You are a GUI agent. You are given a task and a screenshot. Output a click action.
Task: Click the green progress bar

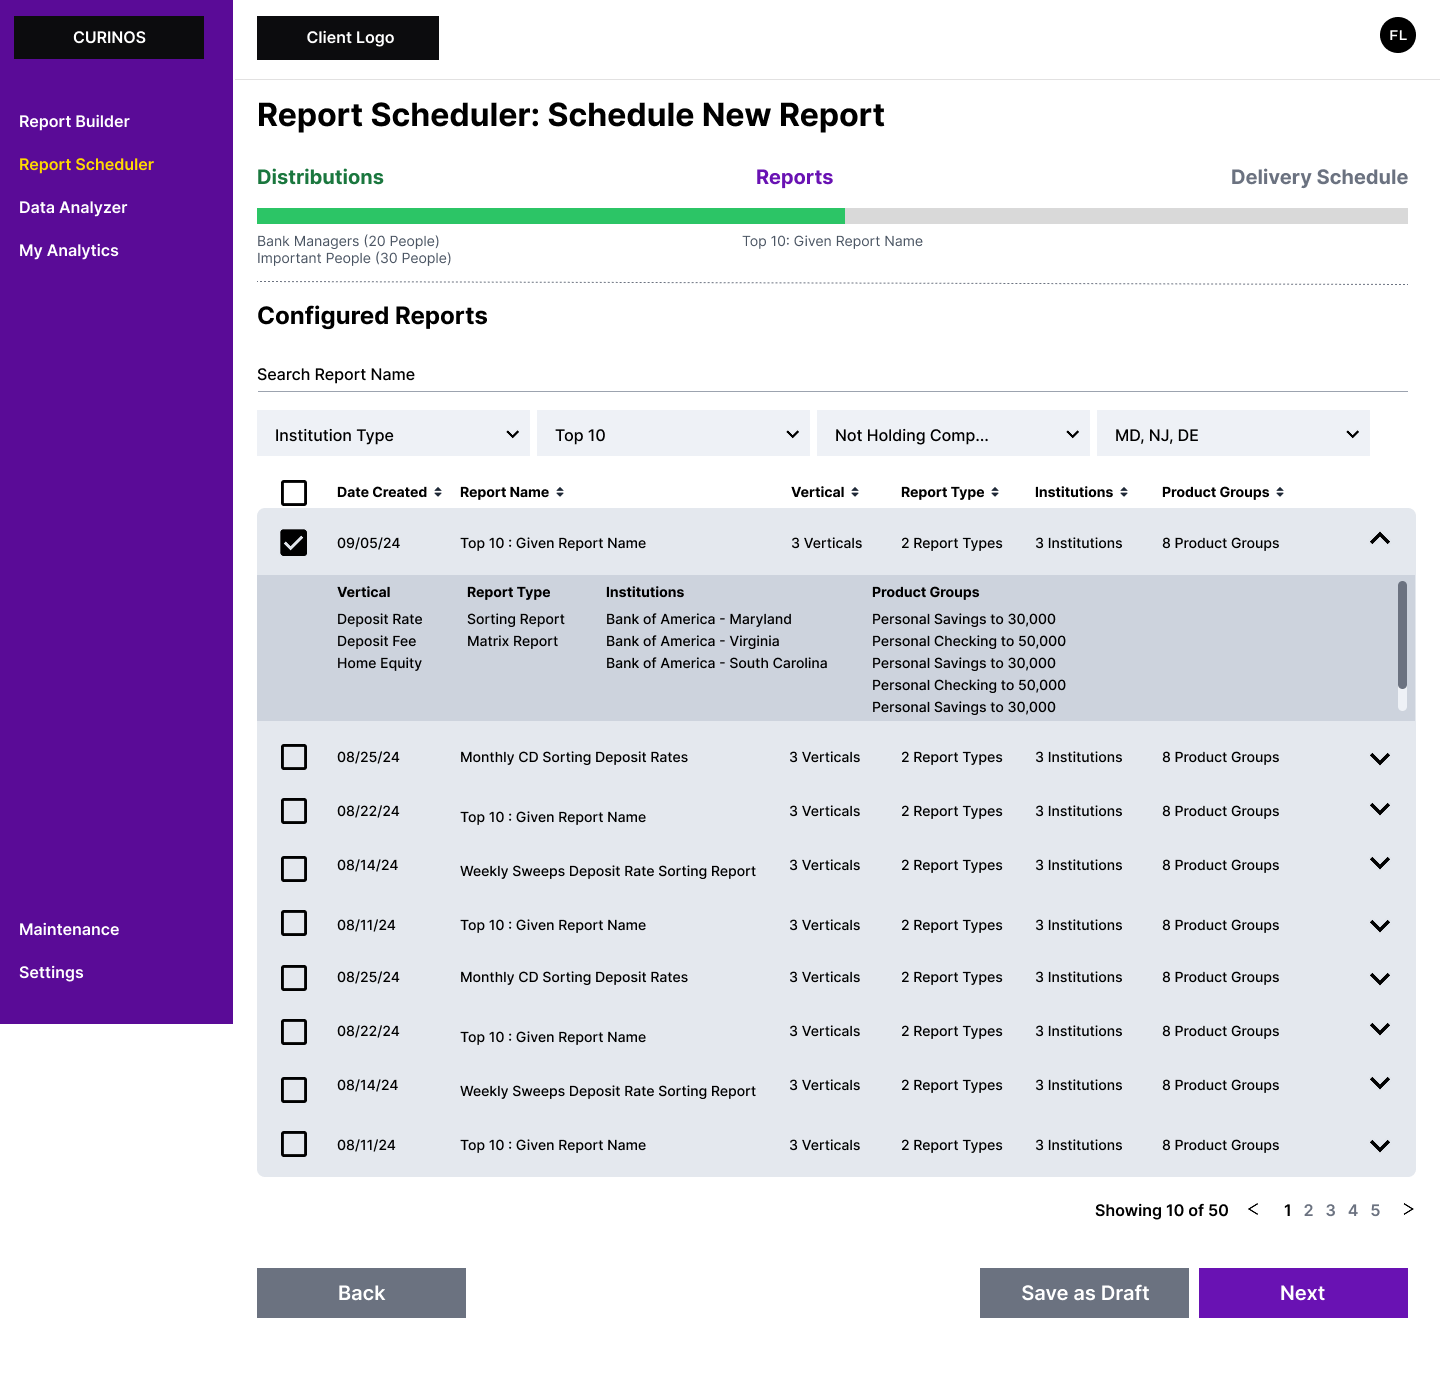(x=551, y=216)
